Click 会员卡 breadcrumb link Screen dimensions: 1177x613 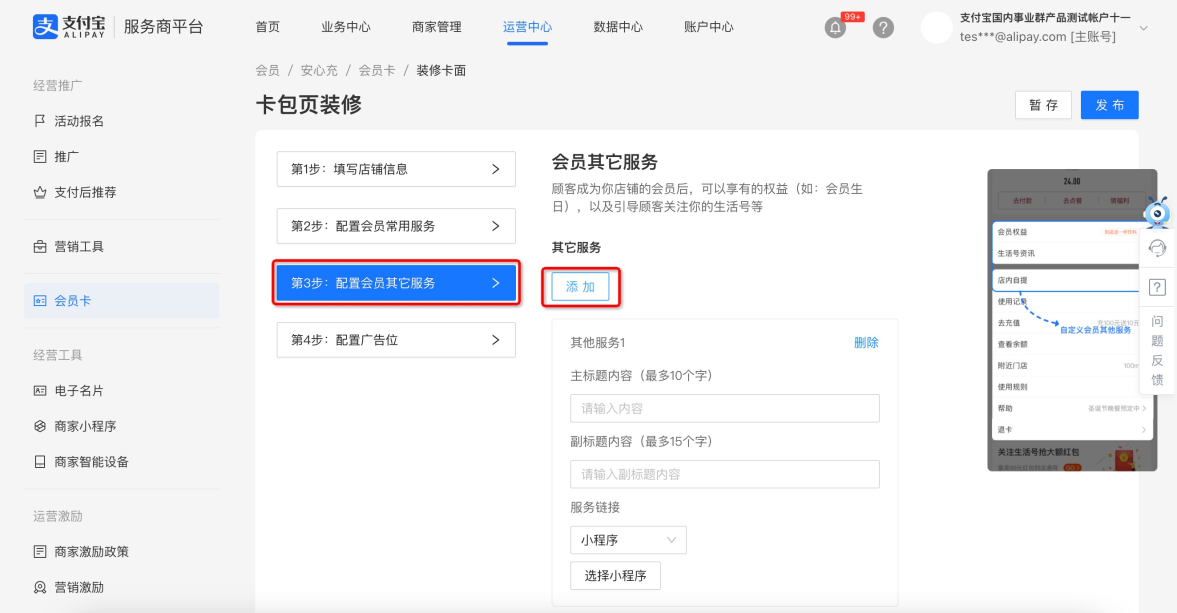(x=377, y=71)
